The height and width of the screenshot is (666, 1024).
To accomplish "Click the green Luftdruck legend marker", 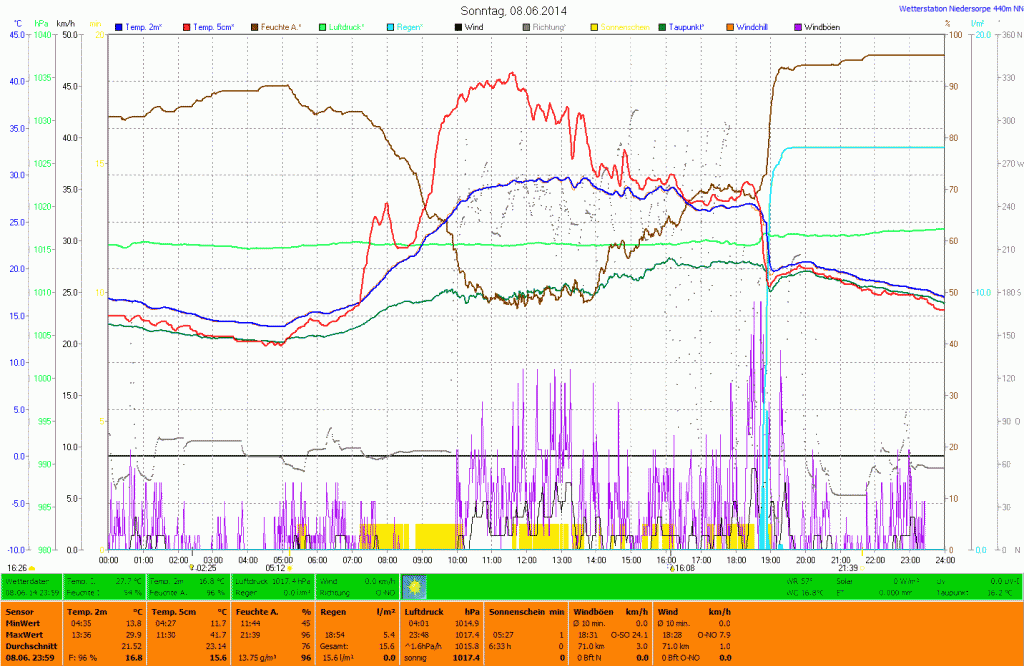I will click(x=324, y=26).
